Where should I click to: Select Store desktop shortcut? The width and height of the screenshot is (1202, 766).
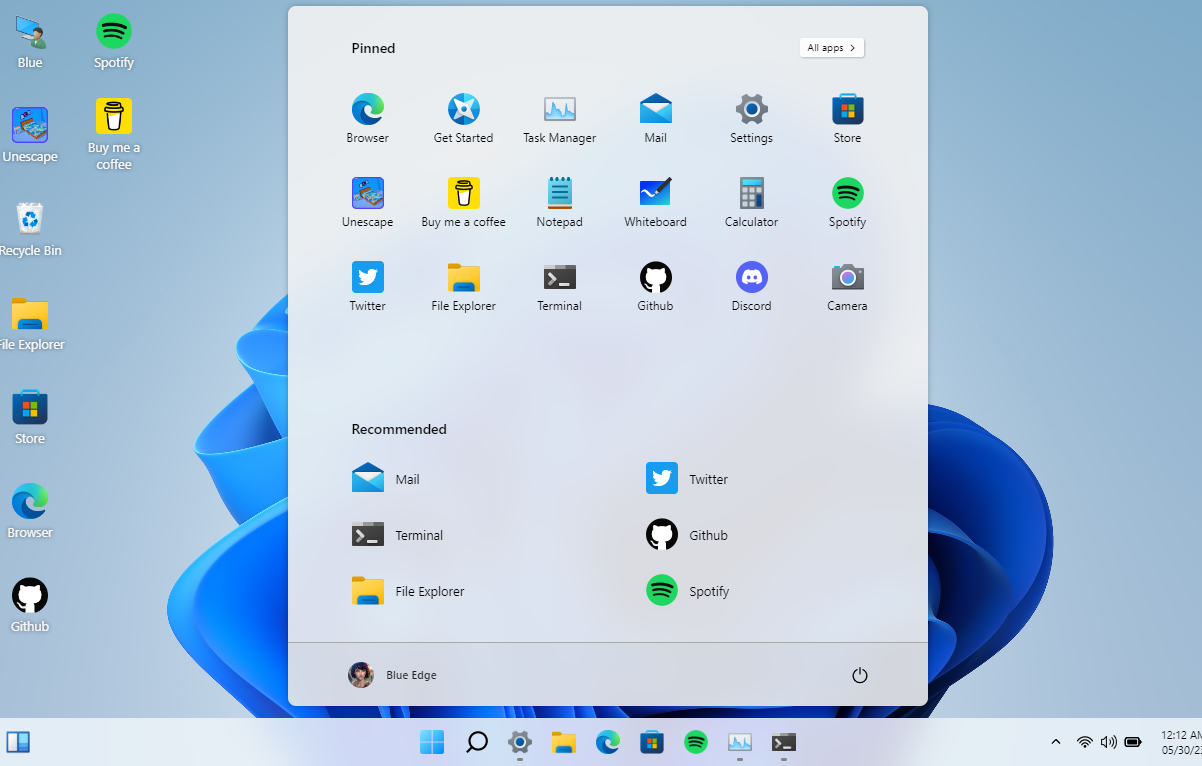(30, 418)
